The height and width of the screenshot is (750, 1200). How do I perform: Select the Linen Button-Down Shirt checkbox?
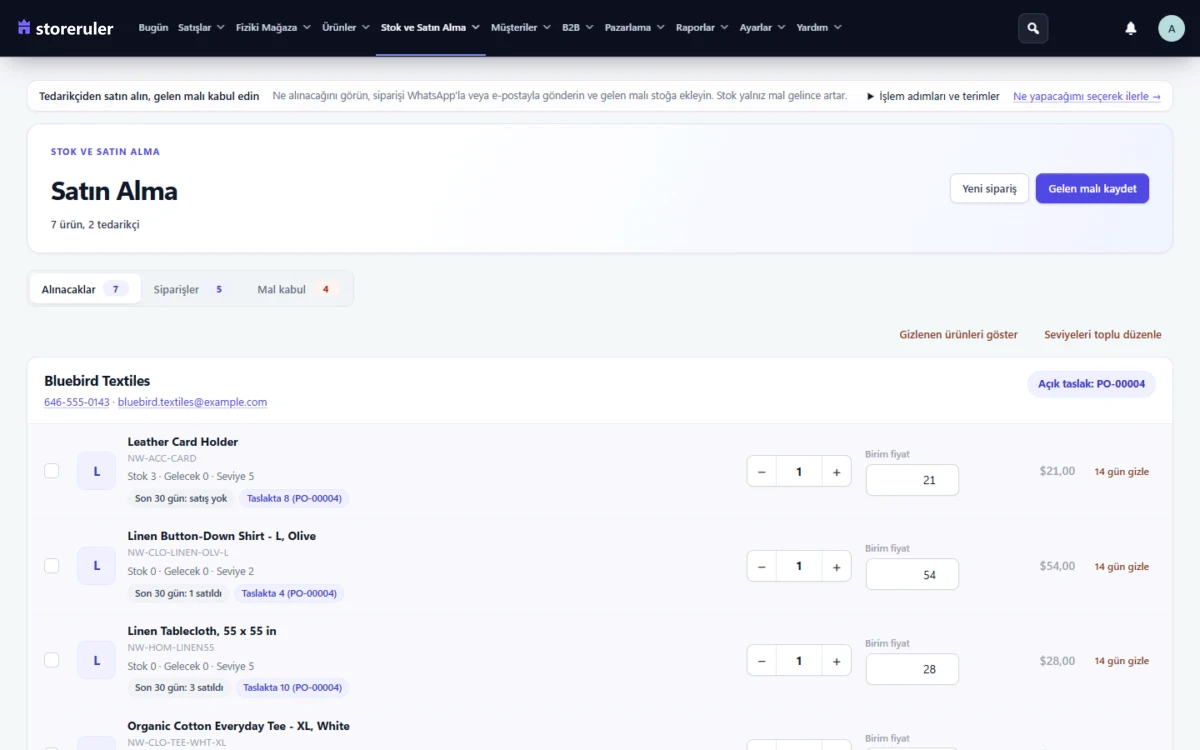(52, 566)
